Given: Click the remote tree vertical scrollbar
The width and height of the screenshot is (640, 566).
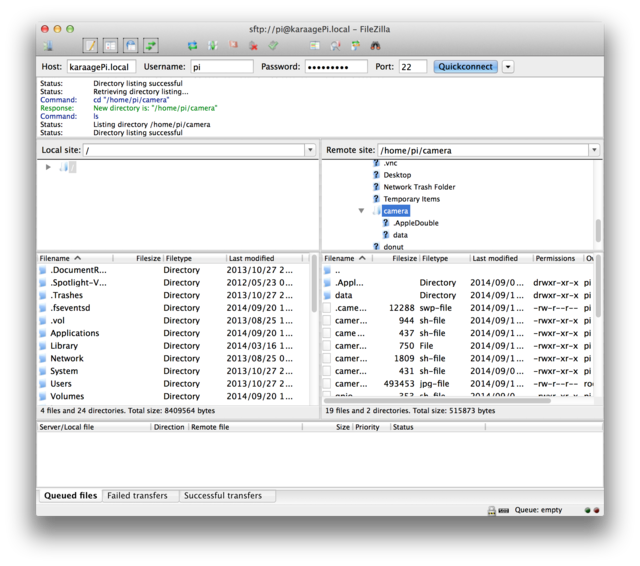Looking at the screenshot, I should pyautogui.click(x=598, y=230).
